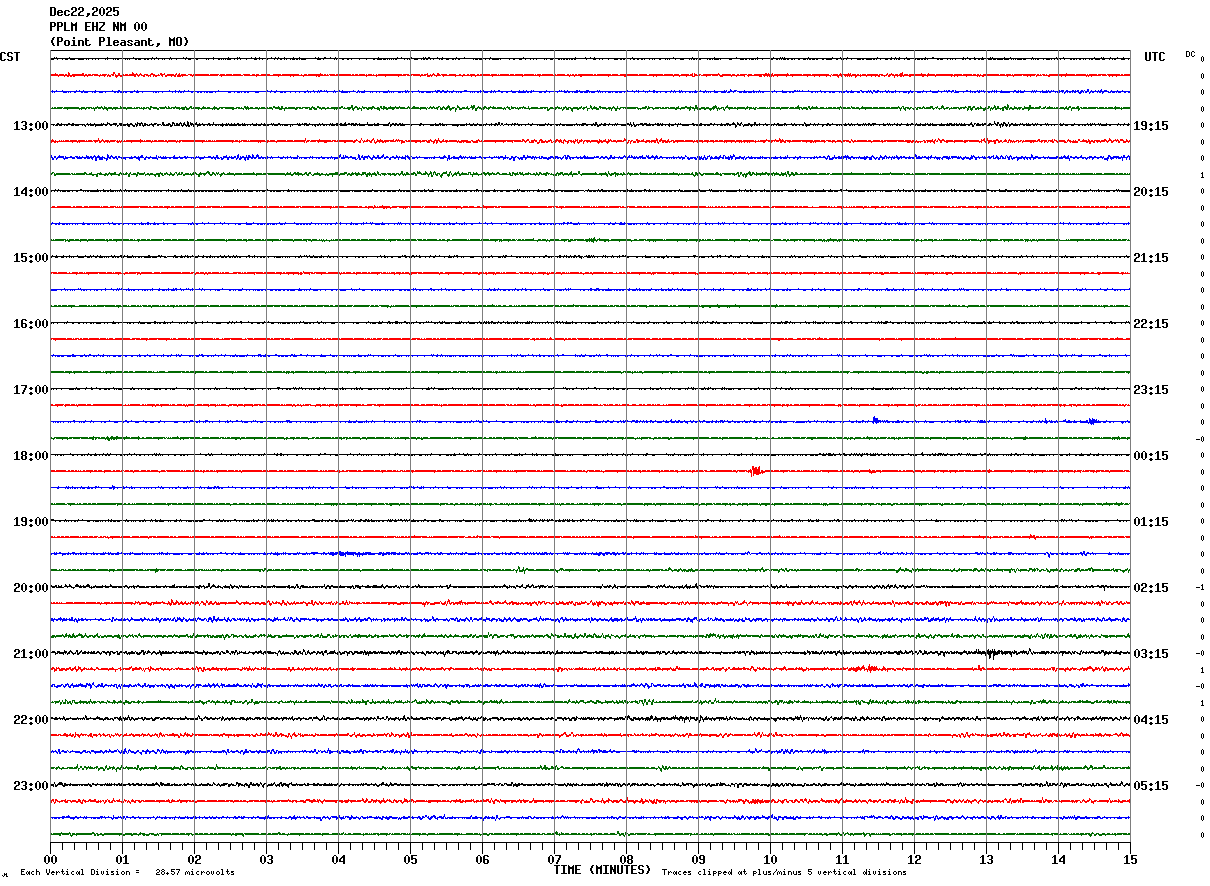Click minute 04 on the time axis
The image size is (1210, 886).
(338, 859)
